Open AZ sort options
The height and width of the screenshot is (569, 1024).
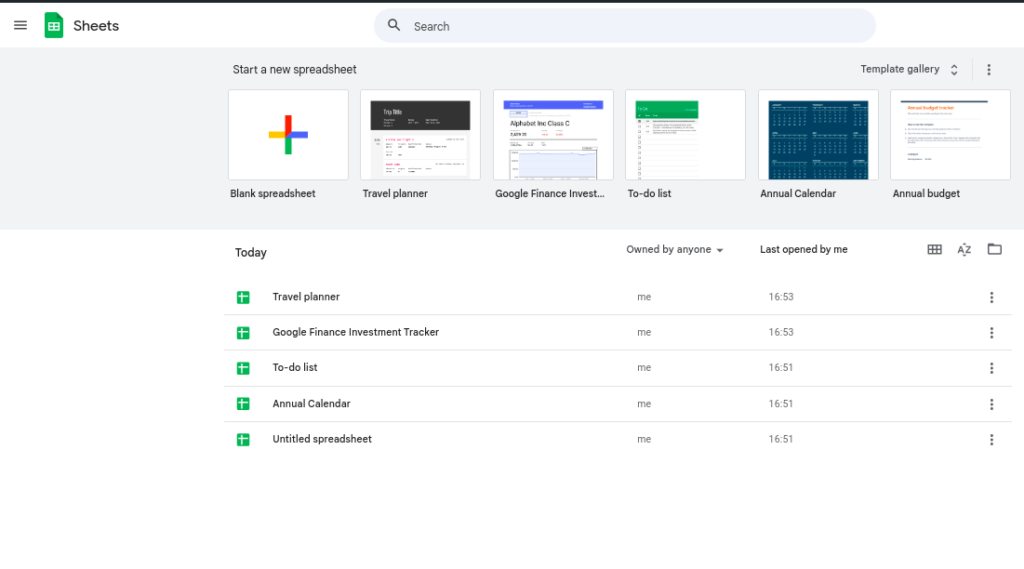click(x=964, y=250)
